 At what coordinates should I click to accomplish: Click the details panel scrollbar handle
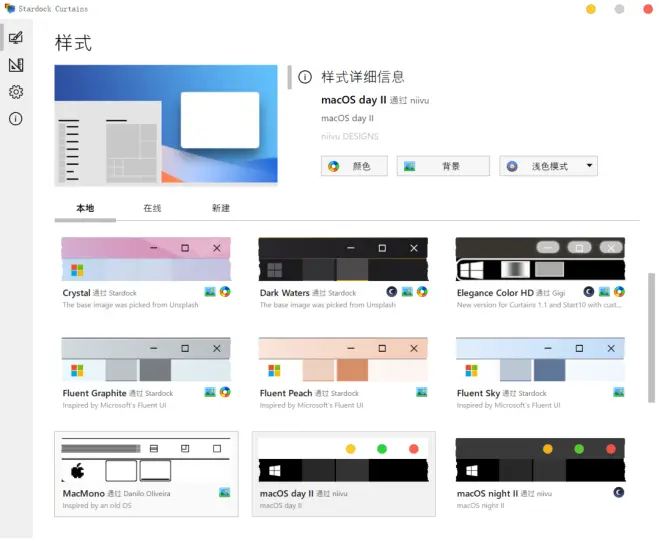click(x=289, y=77)
